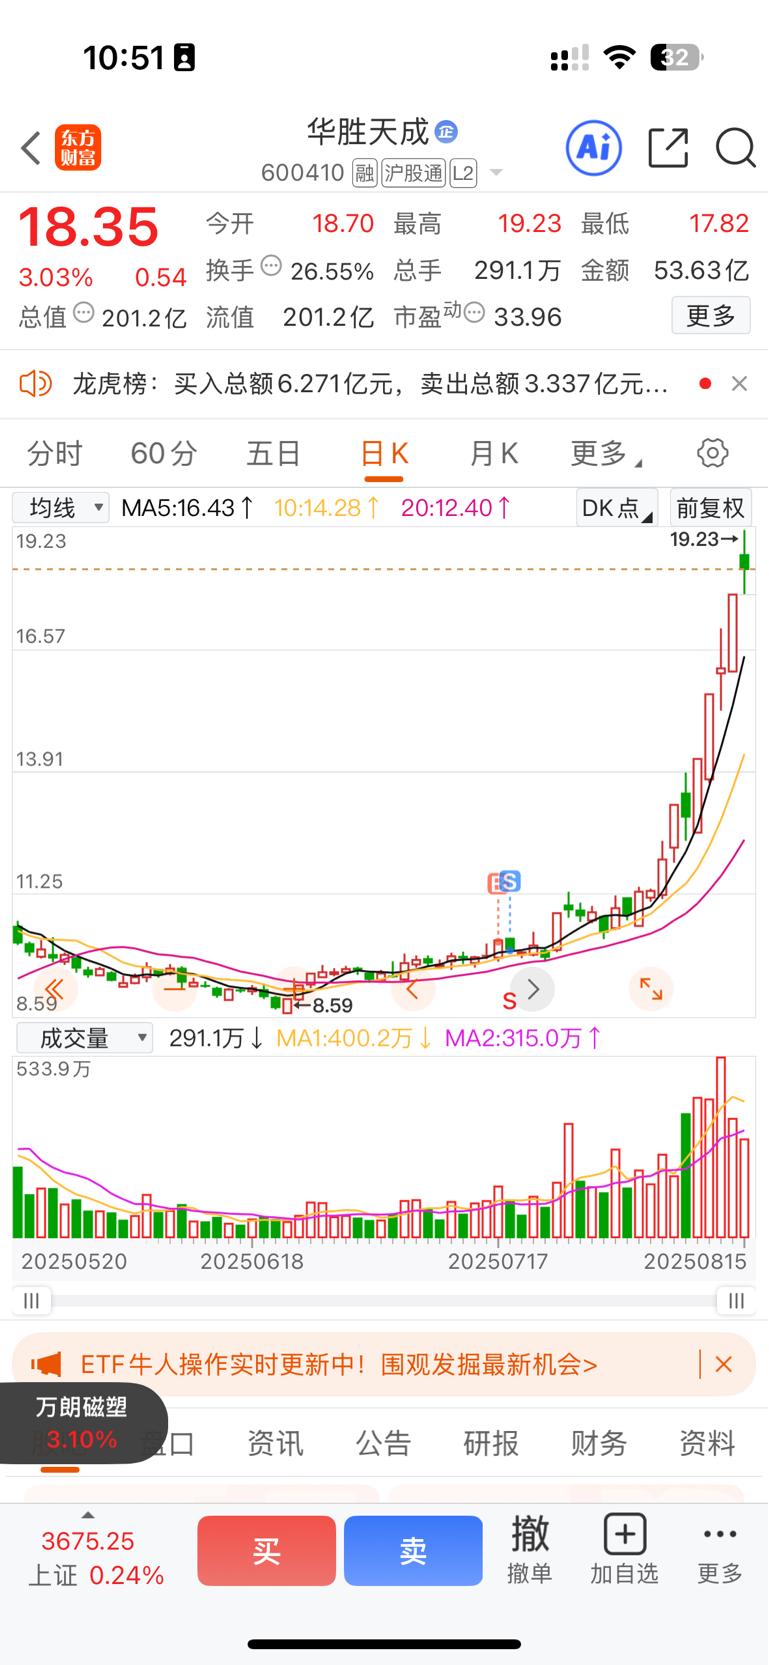Tap the latest price 18.35
The width and height of the screenshot is (769, 1665).
click(88, 227)
